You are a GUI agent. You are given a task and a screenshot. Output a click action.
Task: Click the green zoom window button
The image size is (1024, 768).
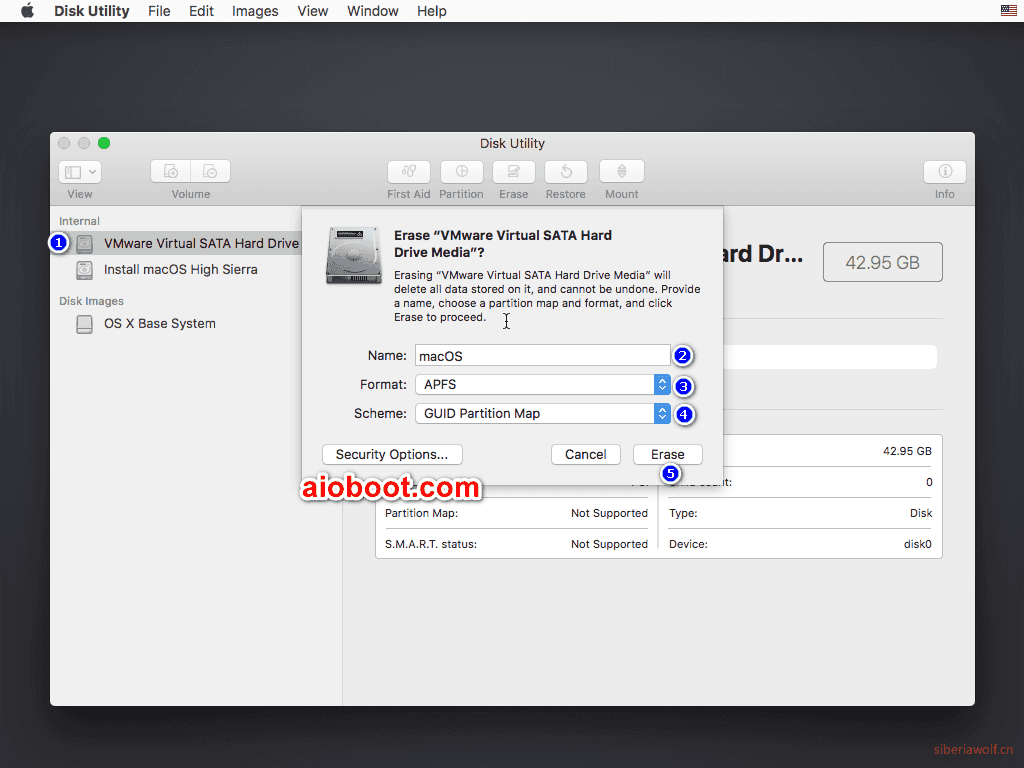(x=104, y=143)
